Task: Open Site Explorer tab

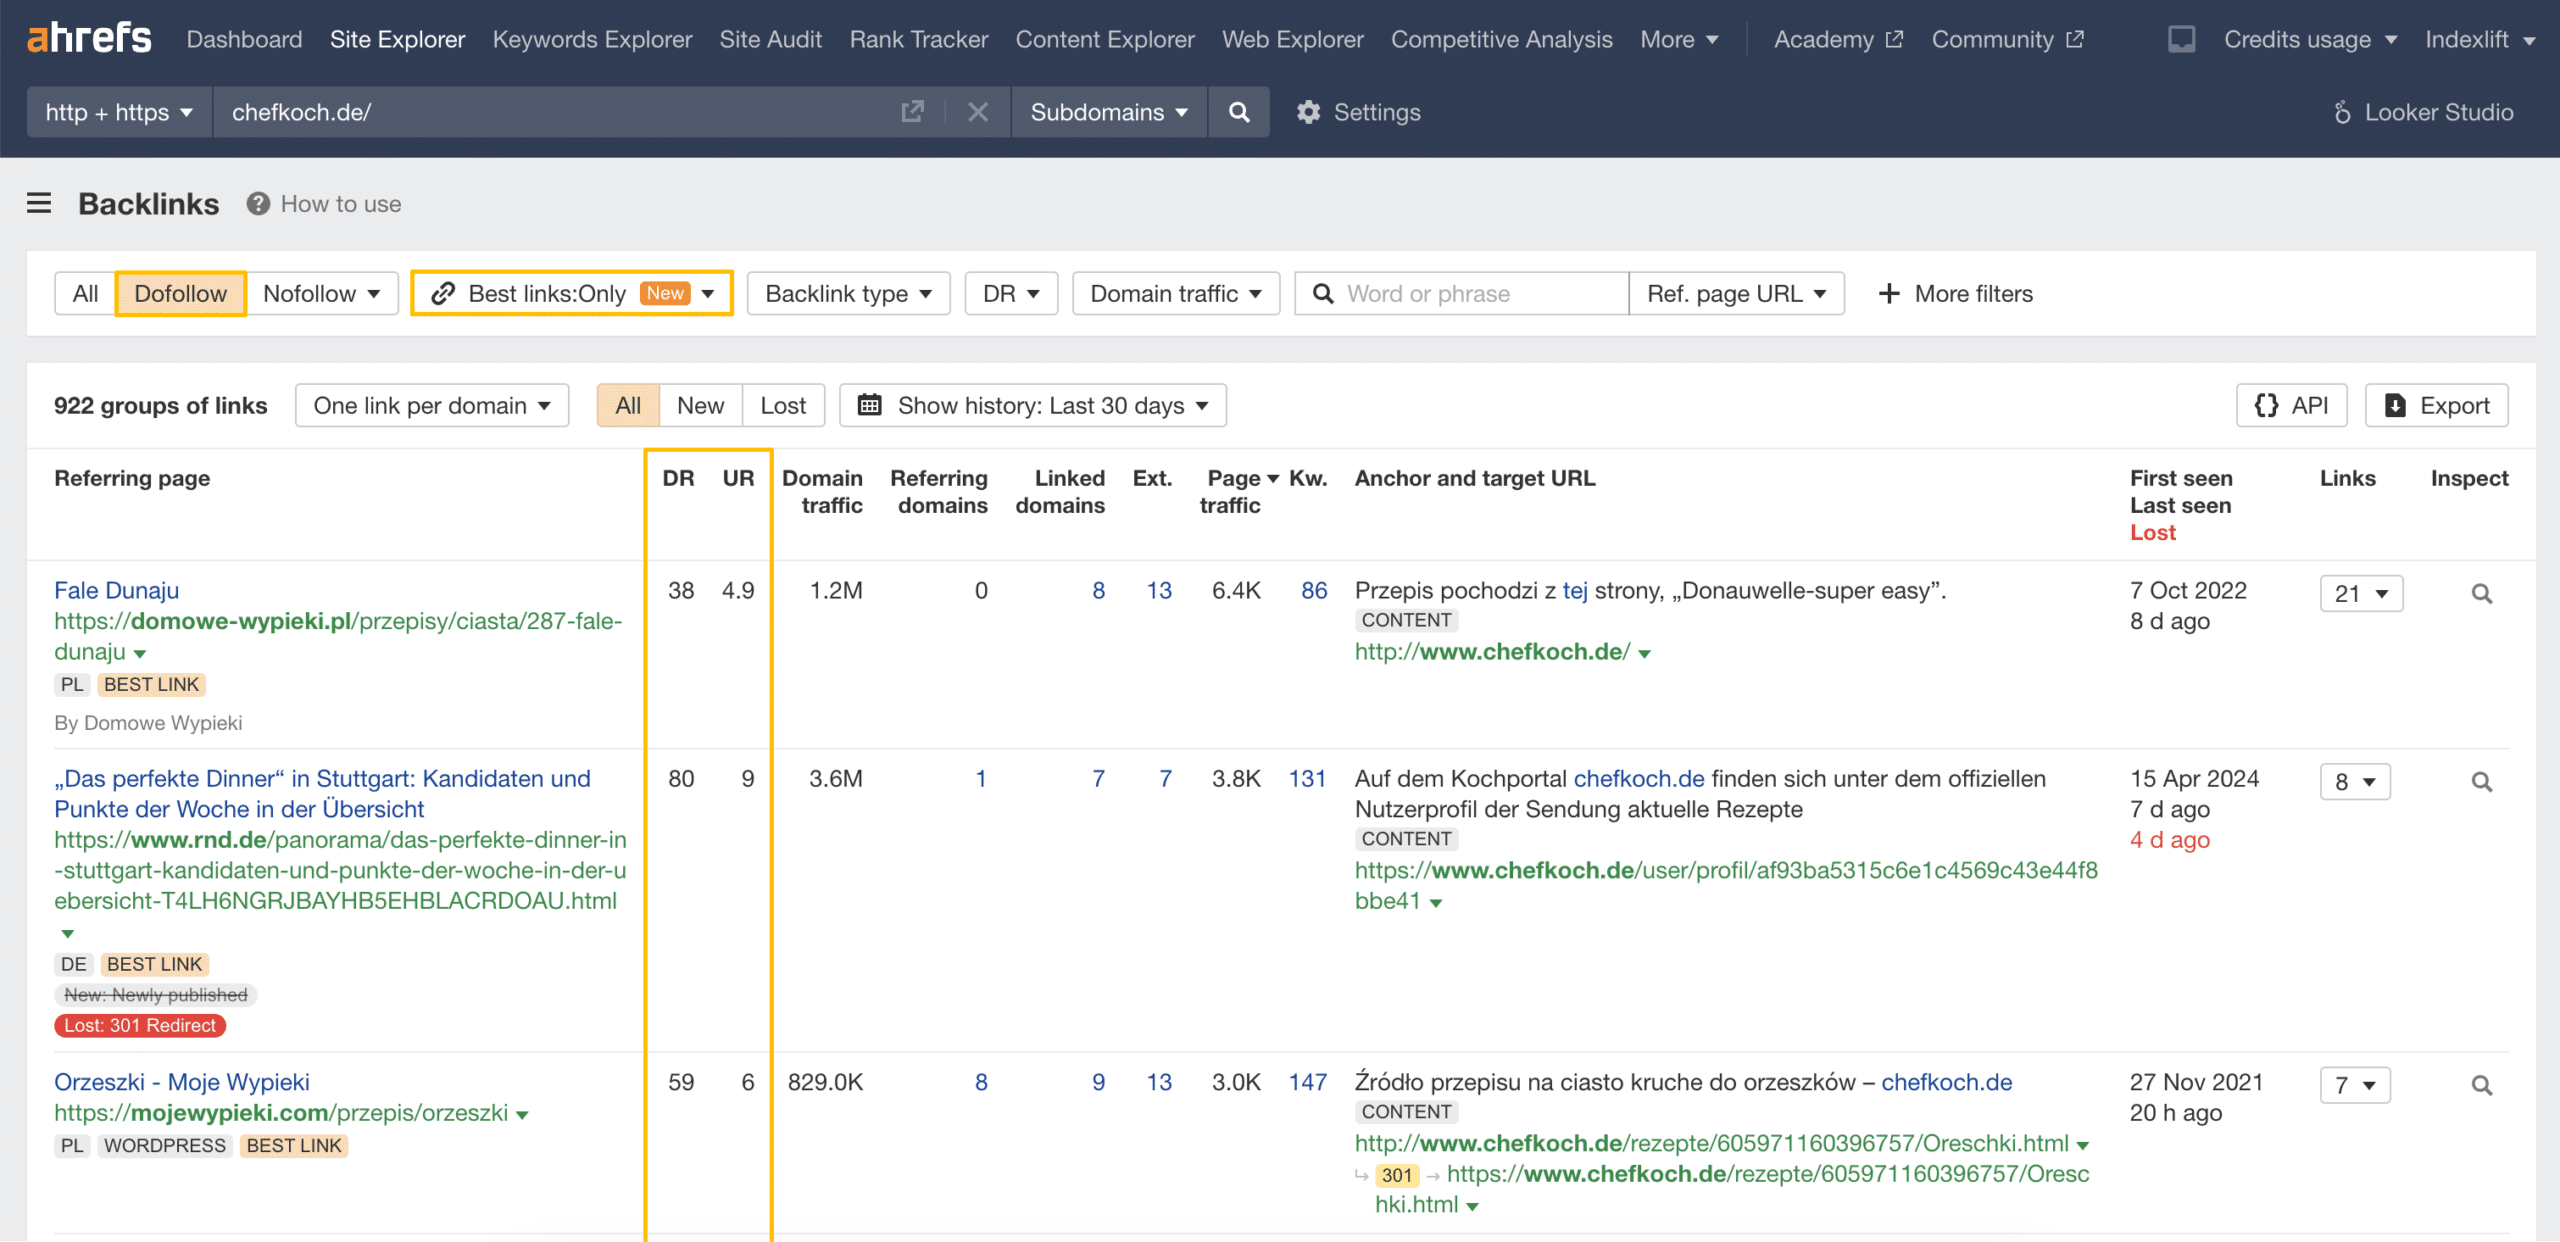Action: pyautogui.click(x=397, y=39)
